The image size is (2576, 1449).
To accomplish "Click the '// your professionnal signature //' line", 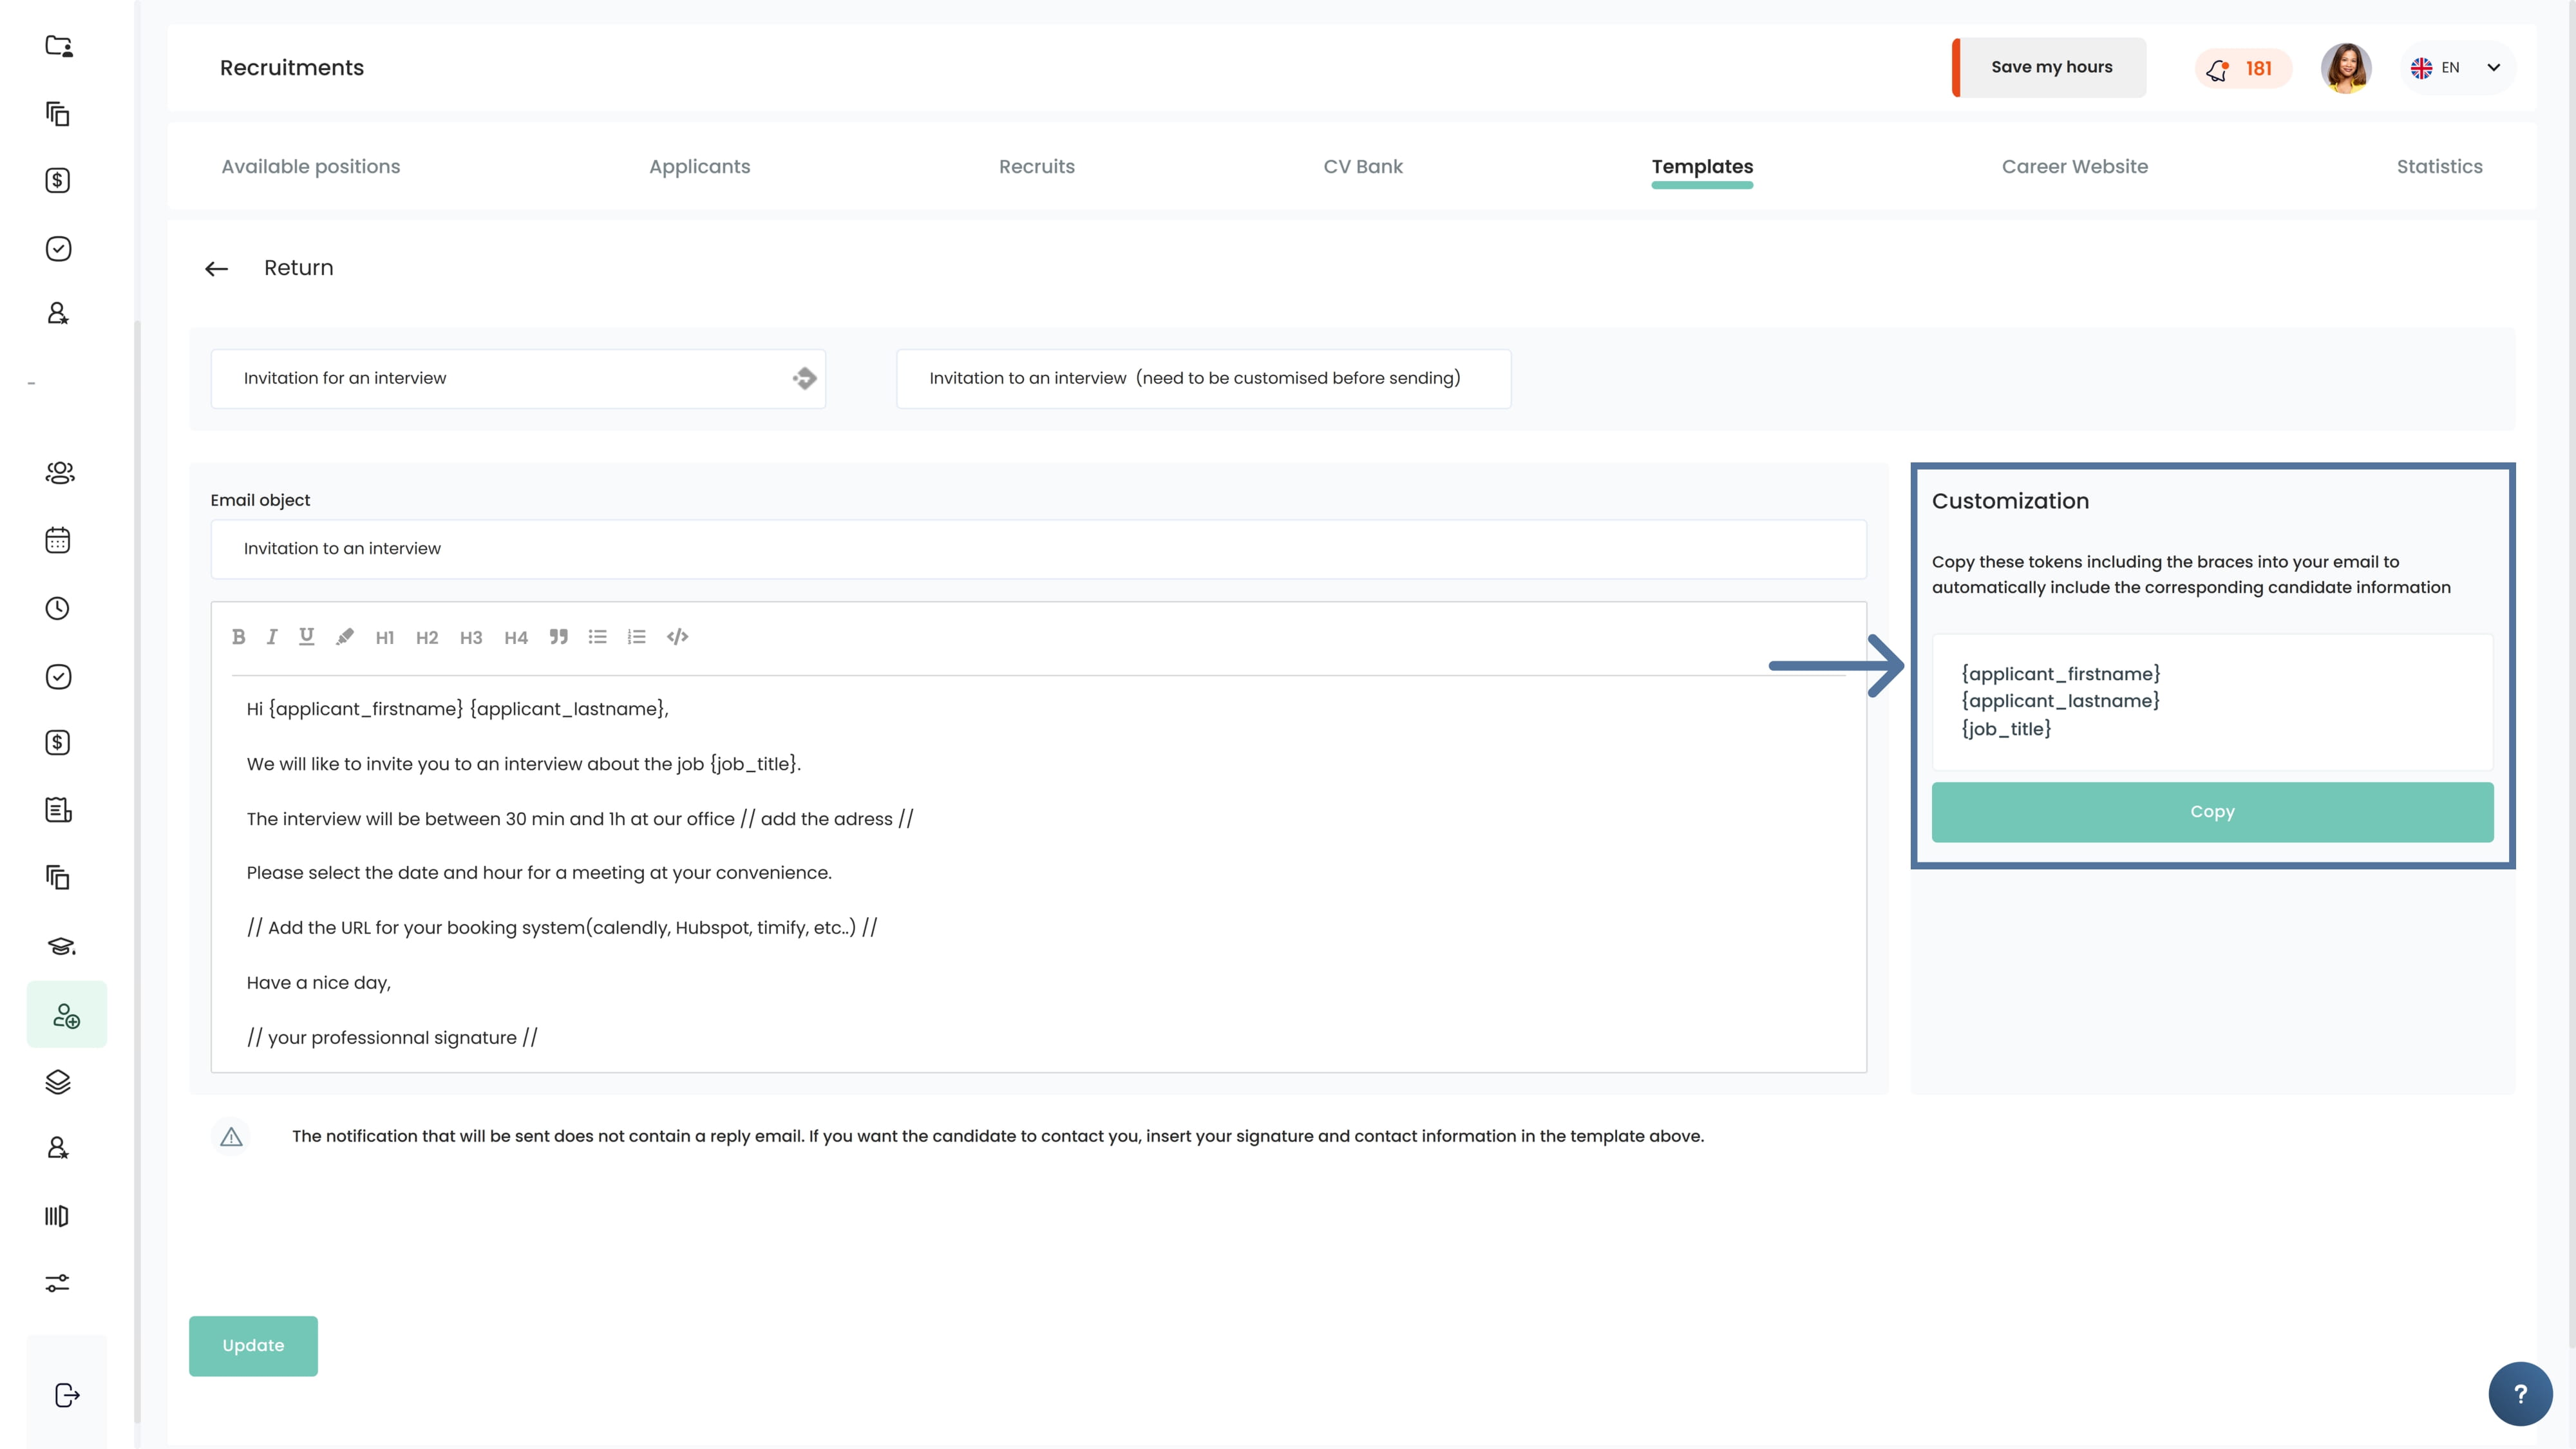I will [x=392, y=1038].
